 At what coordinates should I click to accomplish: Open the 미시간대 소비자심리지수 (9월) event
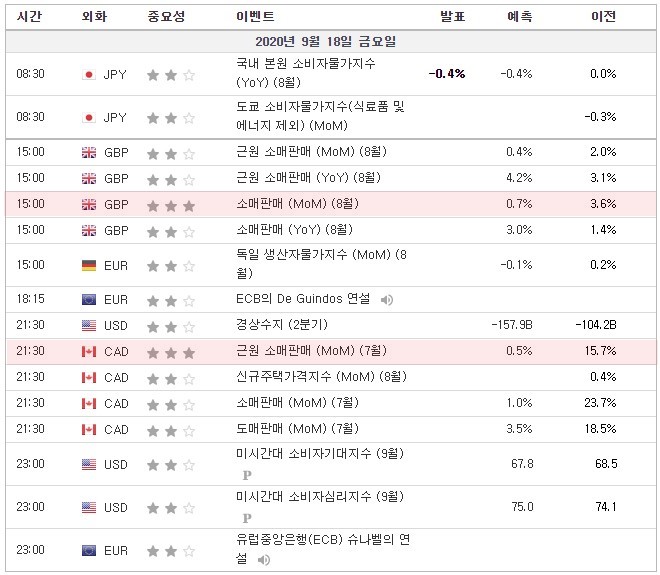320,497
